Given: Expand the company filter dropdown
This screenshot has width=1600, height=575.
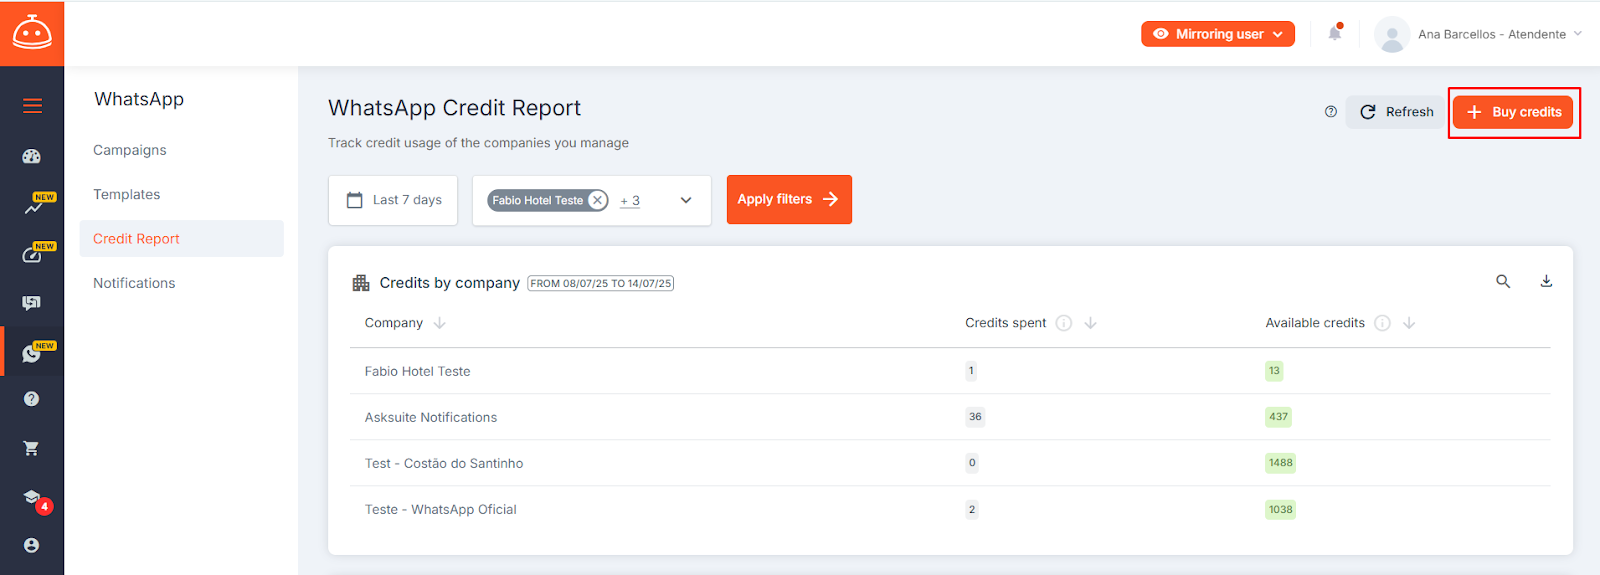Looking at the screenshot, I should click(x=686, y=200).
